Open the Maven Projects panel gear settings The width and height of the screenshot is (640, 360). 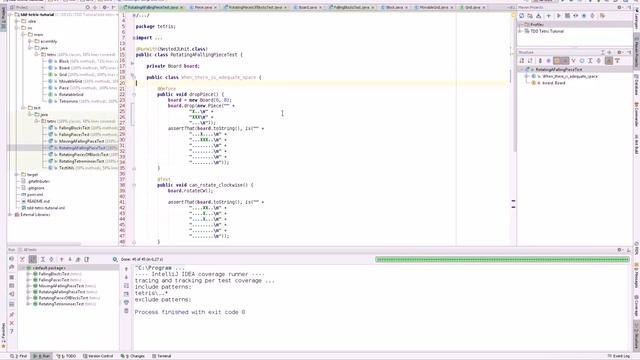620,7
